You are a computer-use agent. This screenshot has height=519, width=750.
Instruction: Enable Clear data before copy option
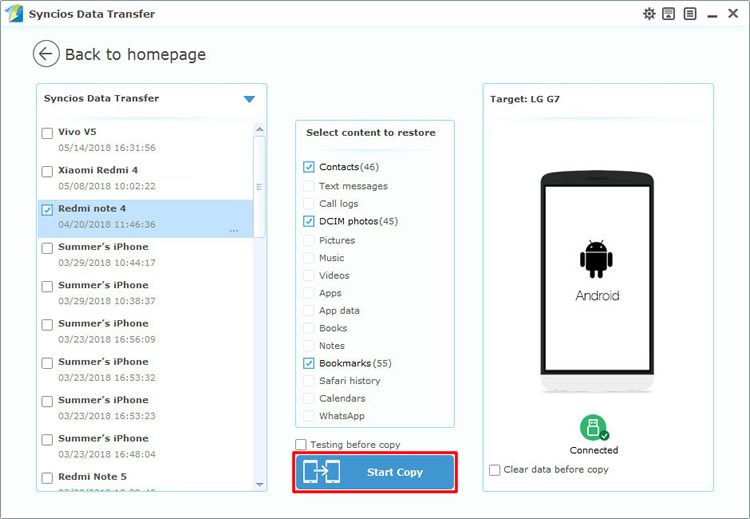tap(495, 470)
